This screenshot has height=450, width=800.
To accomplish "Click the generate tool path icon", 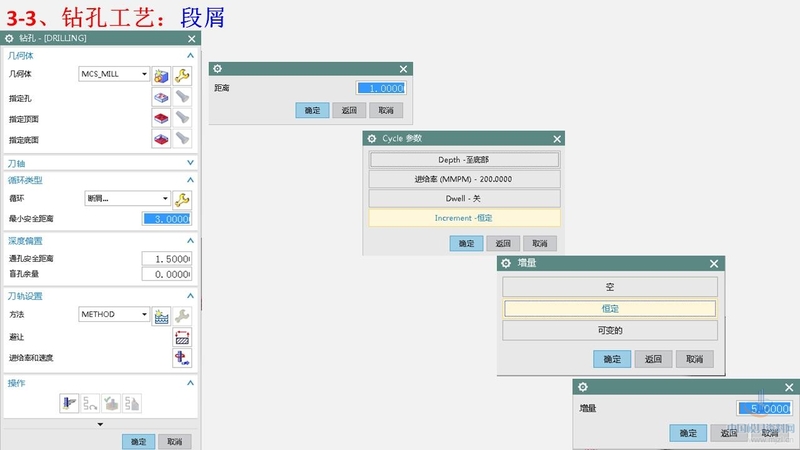I will coord(70,403).
